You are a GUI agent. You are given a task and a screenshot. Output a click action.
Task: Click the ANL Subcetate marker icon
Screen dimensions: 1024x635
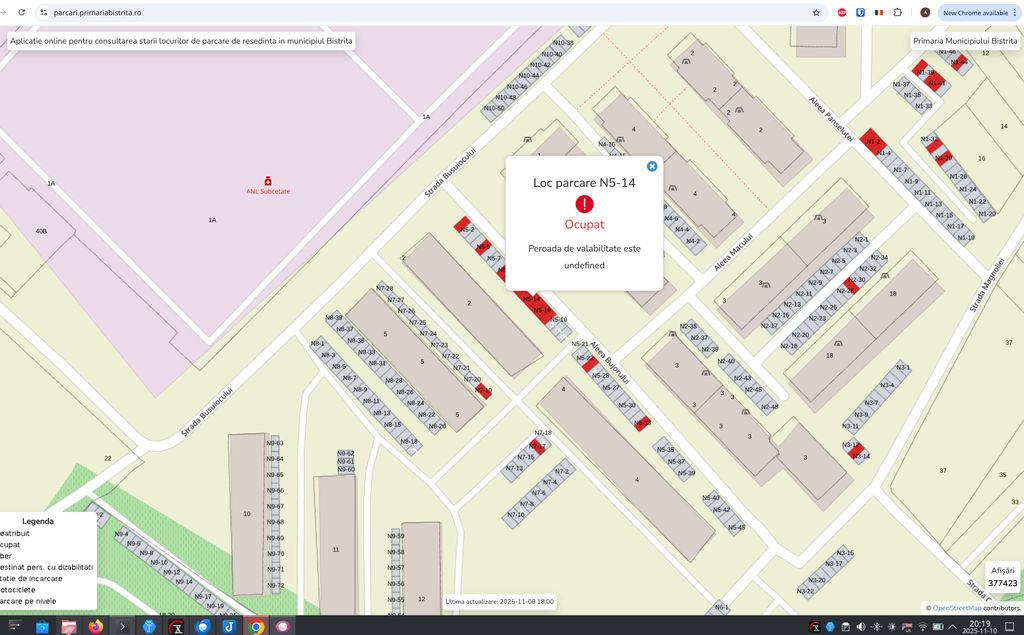267,181
